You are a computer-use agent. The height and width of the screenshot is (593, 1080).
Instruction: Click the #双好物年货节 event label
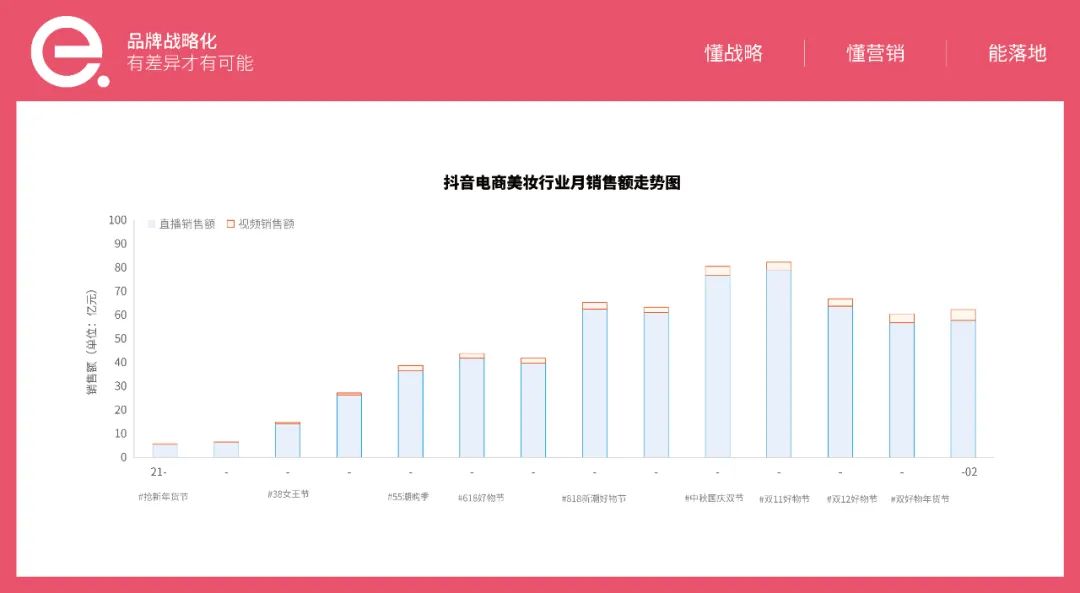(x=920, y=498)
